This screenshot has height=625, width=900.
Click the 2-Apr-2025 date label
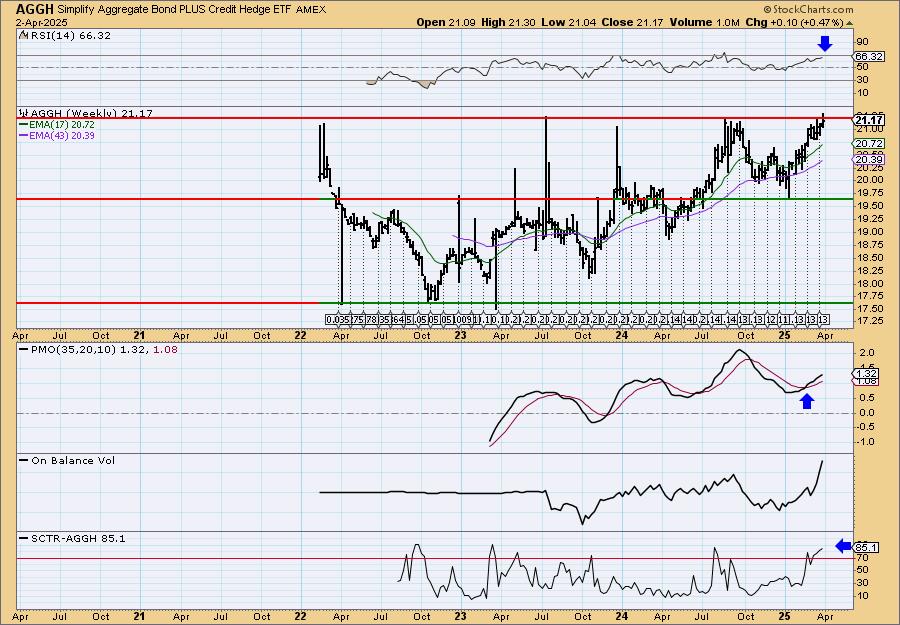42,22
